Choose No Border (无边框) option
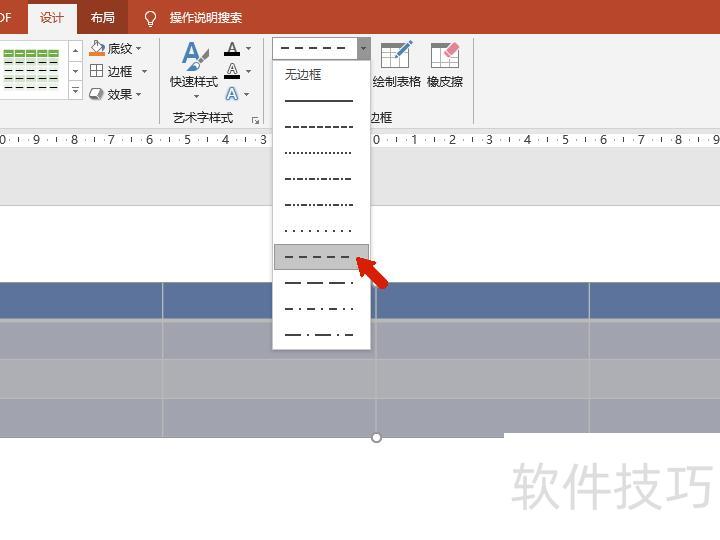 (321, 74)
